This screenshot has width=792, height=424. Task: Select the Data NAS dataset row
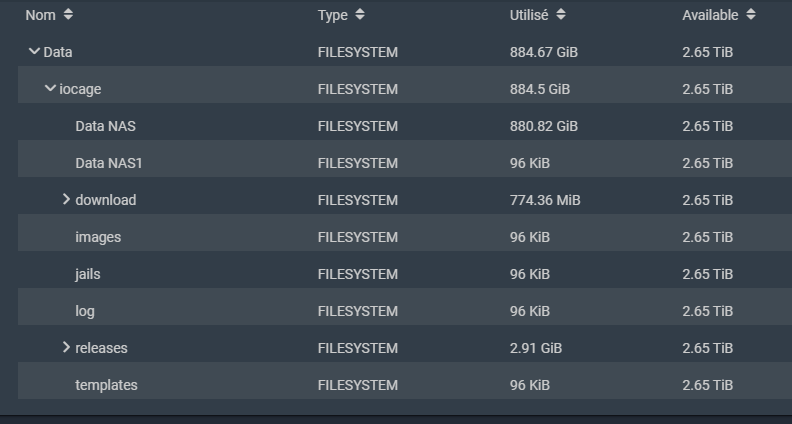click(405, 126)
